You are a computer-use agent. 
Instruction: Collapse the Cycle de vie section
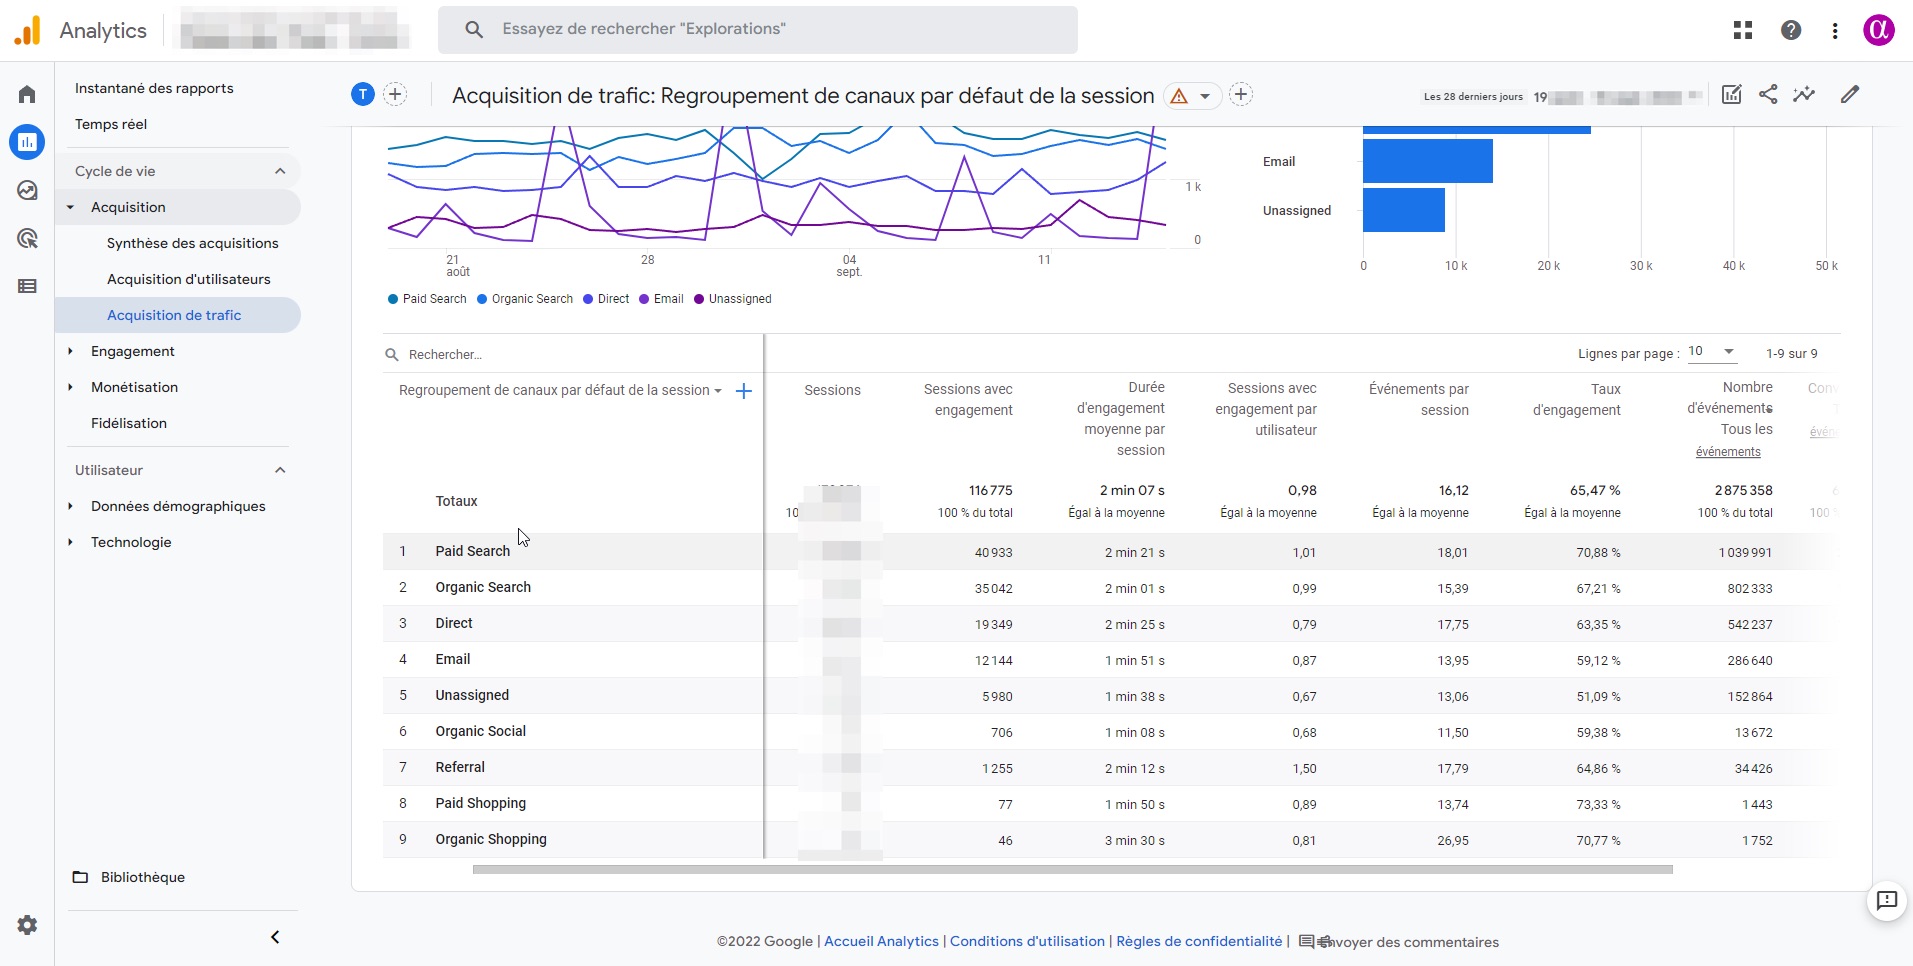280,171
